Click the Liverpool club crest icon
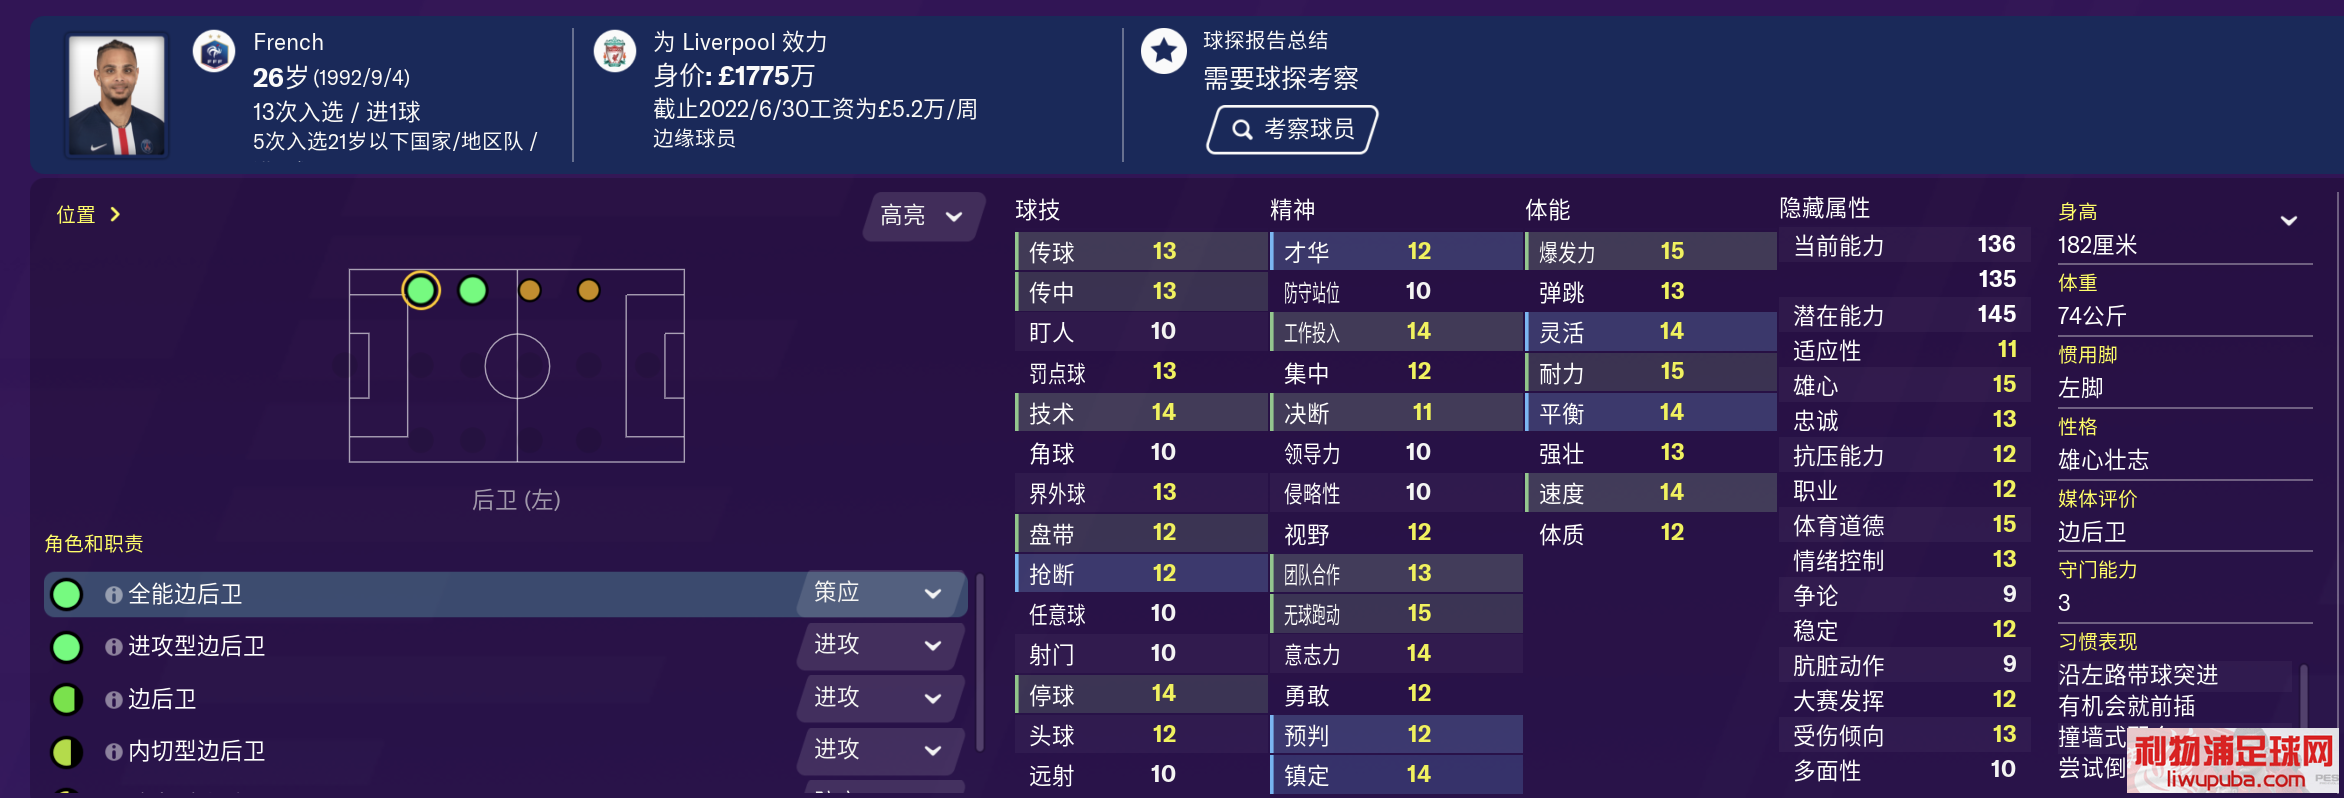This screenshot has width=2344, height=798. click(615, 51)
